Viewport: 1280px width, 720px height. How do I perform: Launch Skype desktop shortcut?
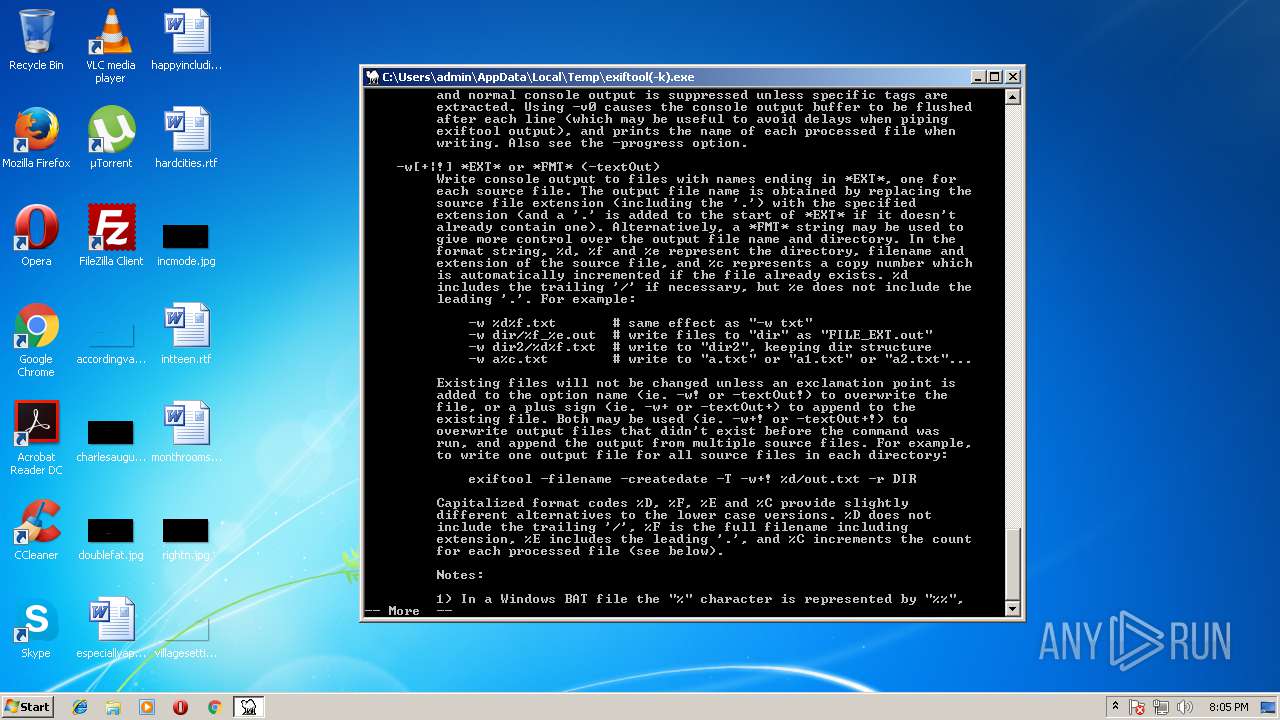(36, 628)
